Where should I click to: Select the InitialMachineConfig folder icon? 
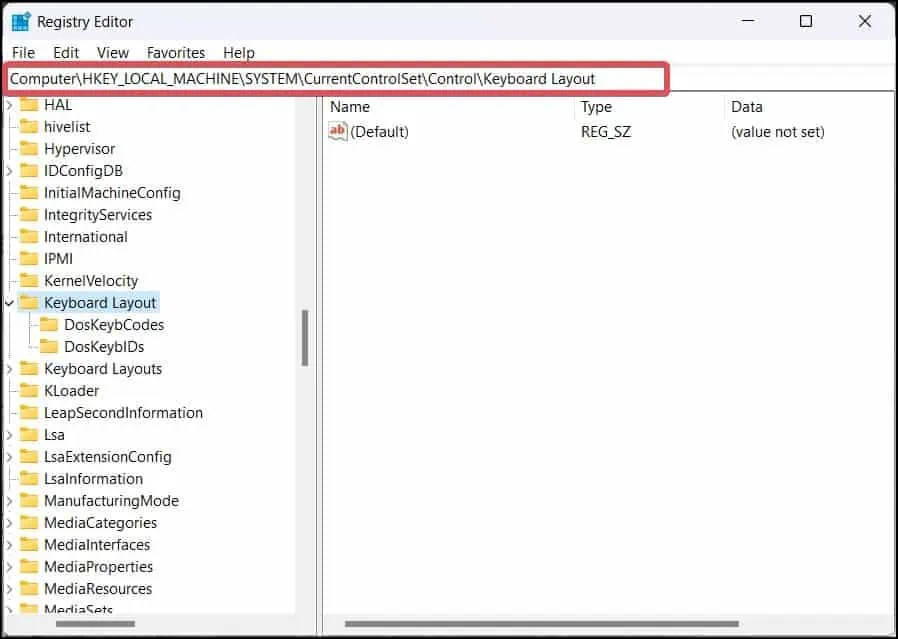coord(29,193)
